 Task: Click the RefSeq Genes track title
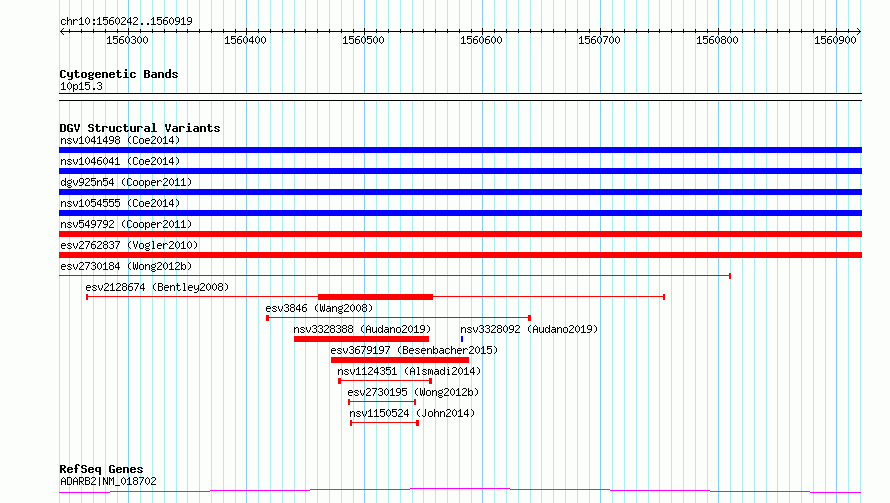click(101, 469)
